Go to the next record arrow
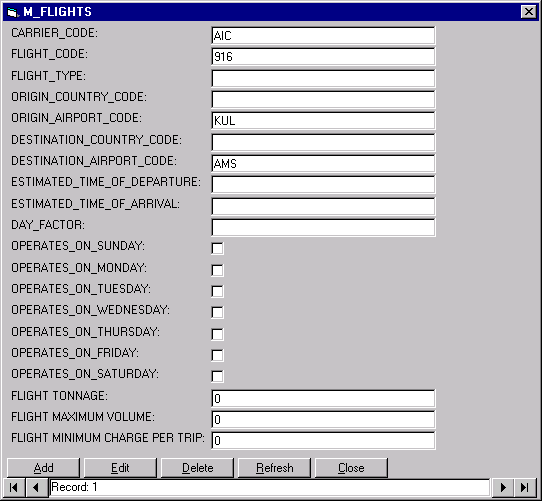Viewport: 542px width, 501px height. pyautogui.click(x=503, y=488)
